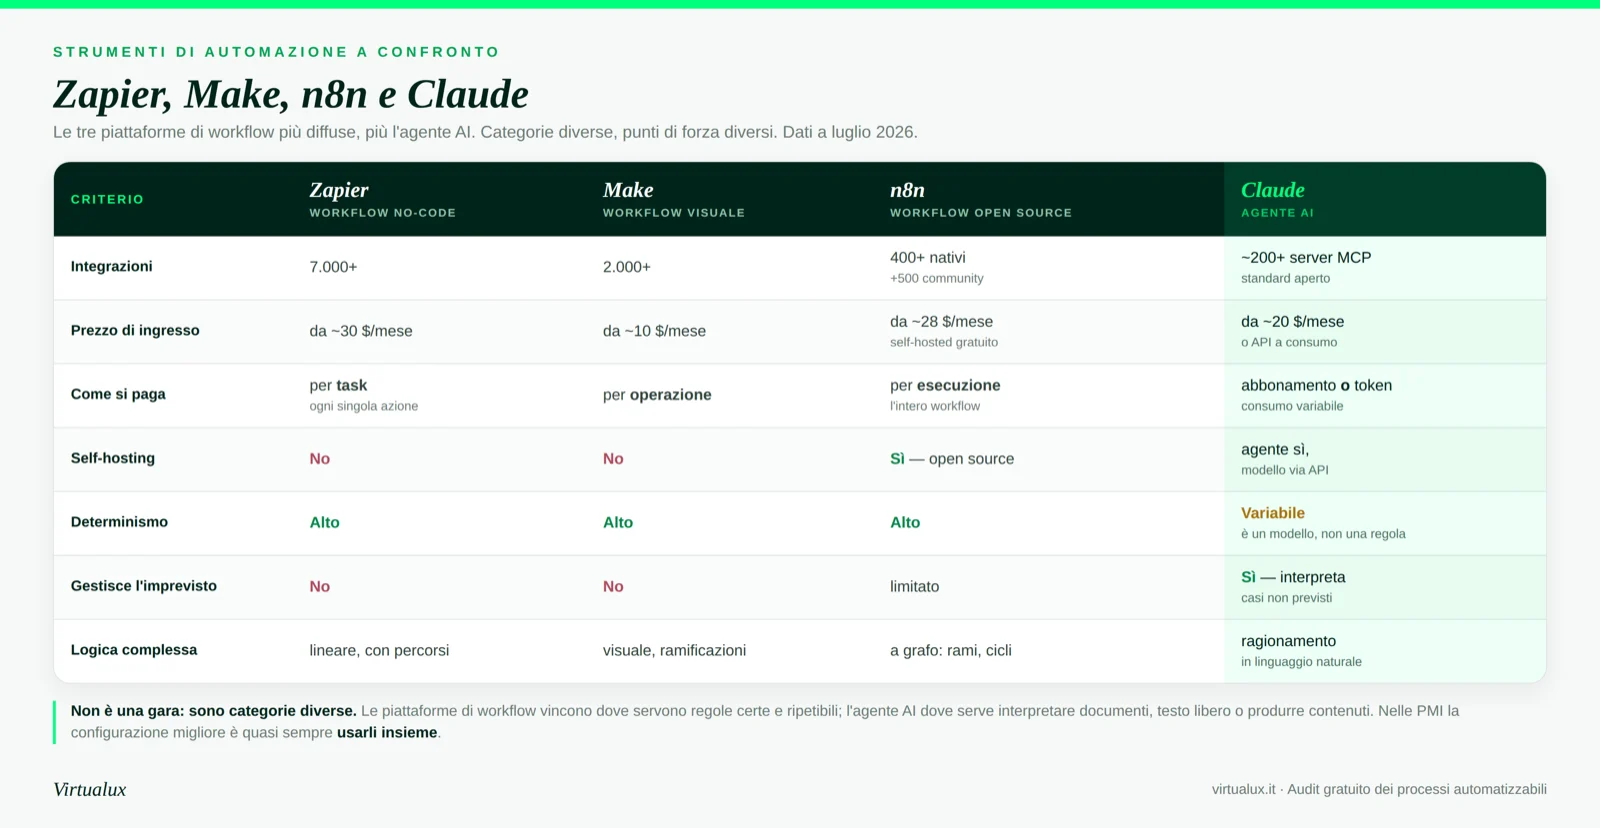Screen dimensions: 1600x828
Task: Click the 'per operazione' cell
Action: 657,395
